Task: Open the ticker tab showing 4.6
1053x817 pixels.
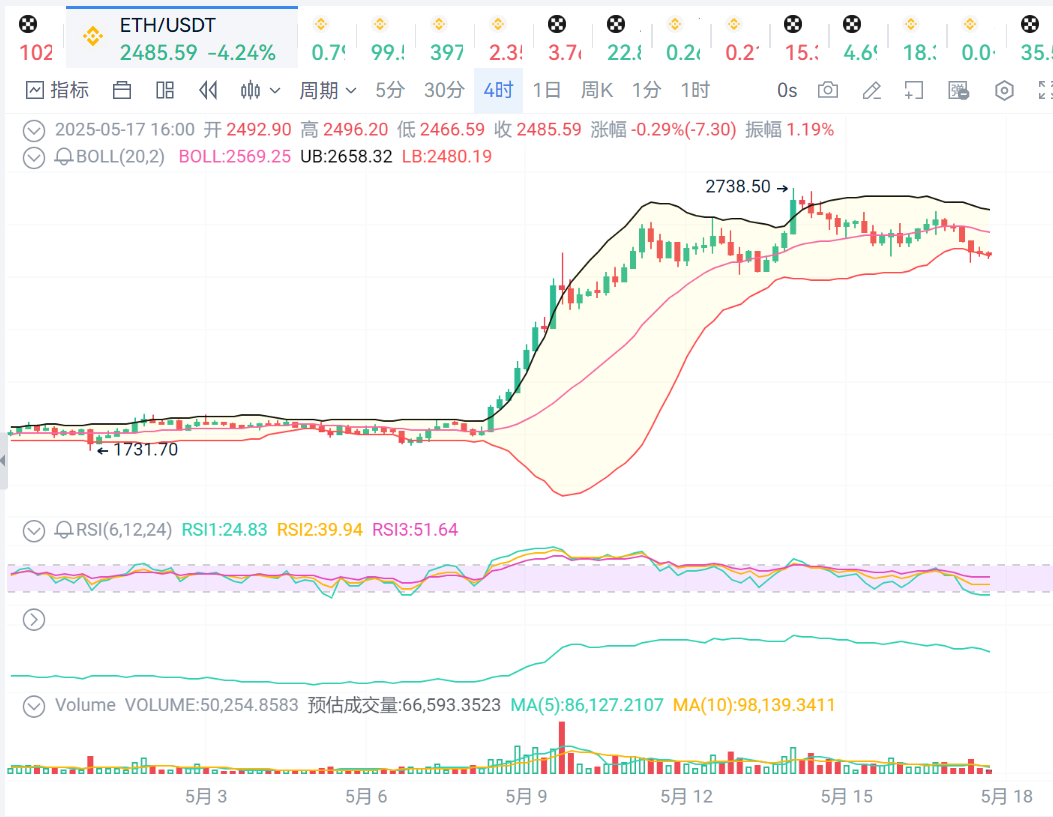Action: 859,38
